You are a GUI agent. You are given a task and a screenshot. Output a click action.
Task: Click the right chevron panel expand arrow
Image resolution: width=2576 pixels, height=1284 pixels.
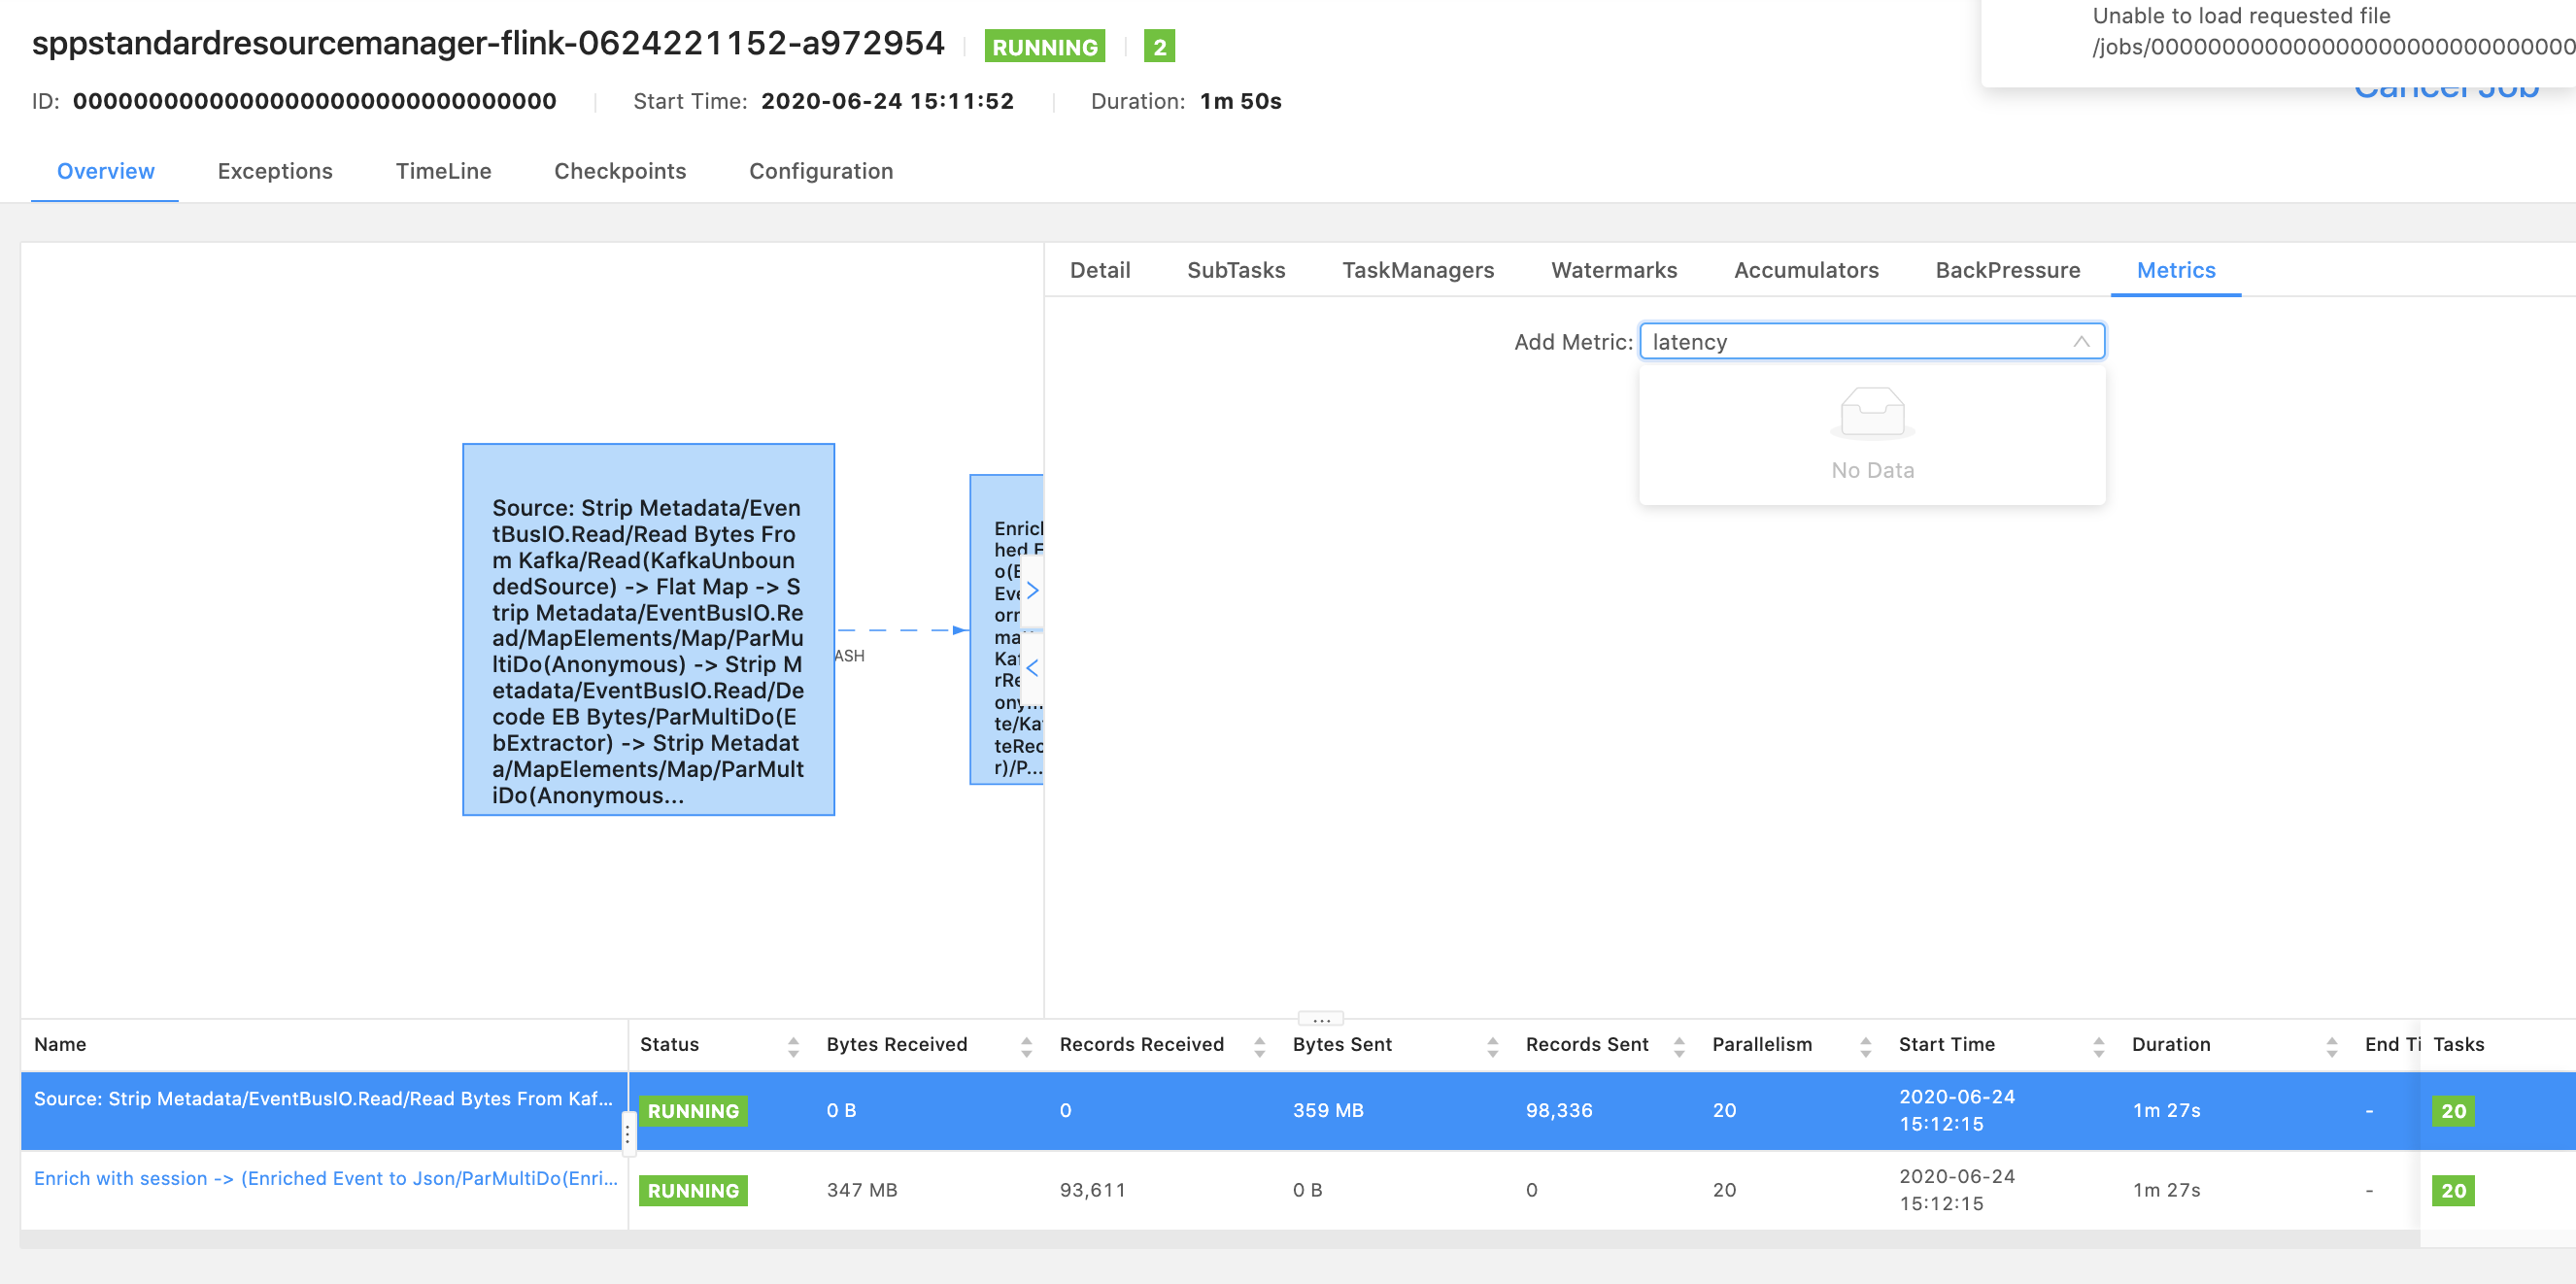(1032, 590)
